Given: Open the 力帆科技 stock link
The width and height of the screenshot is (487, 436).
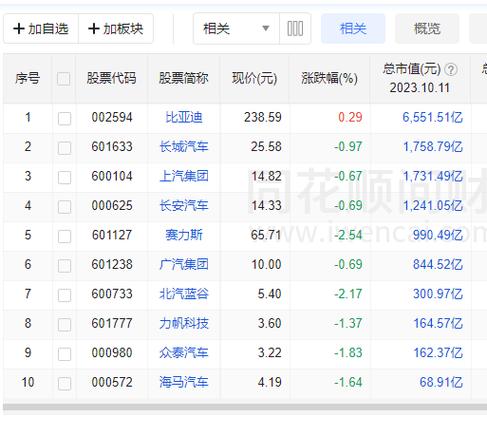Looking at the screenshot, I should (x=184, y=323).
